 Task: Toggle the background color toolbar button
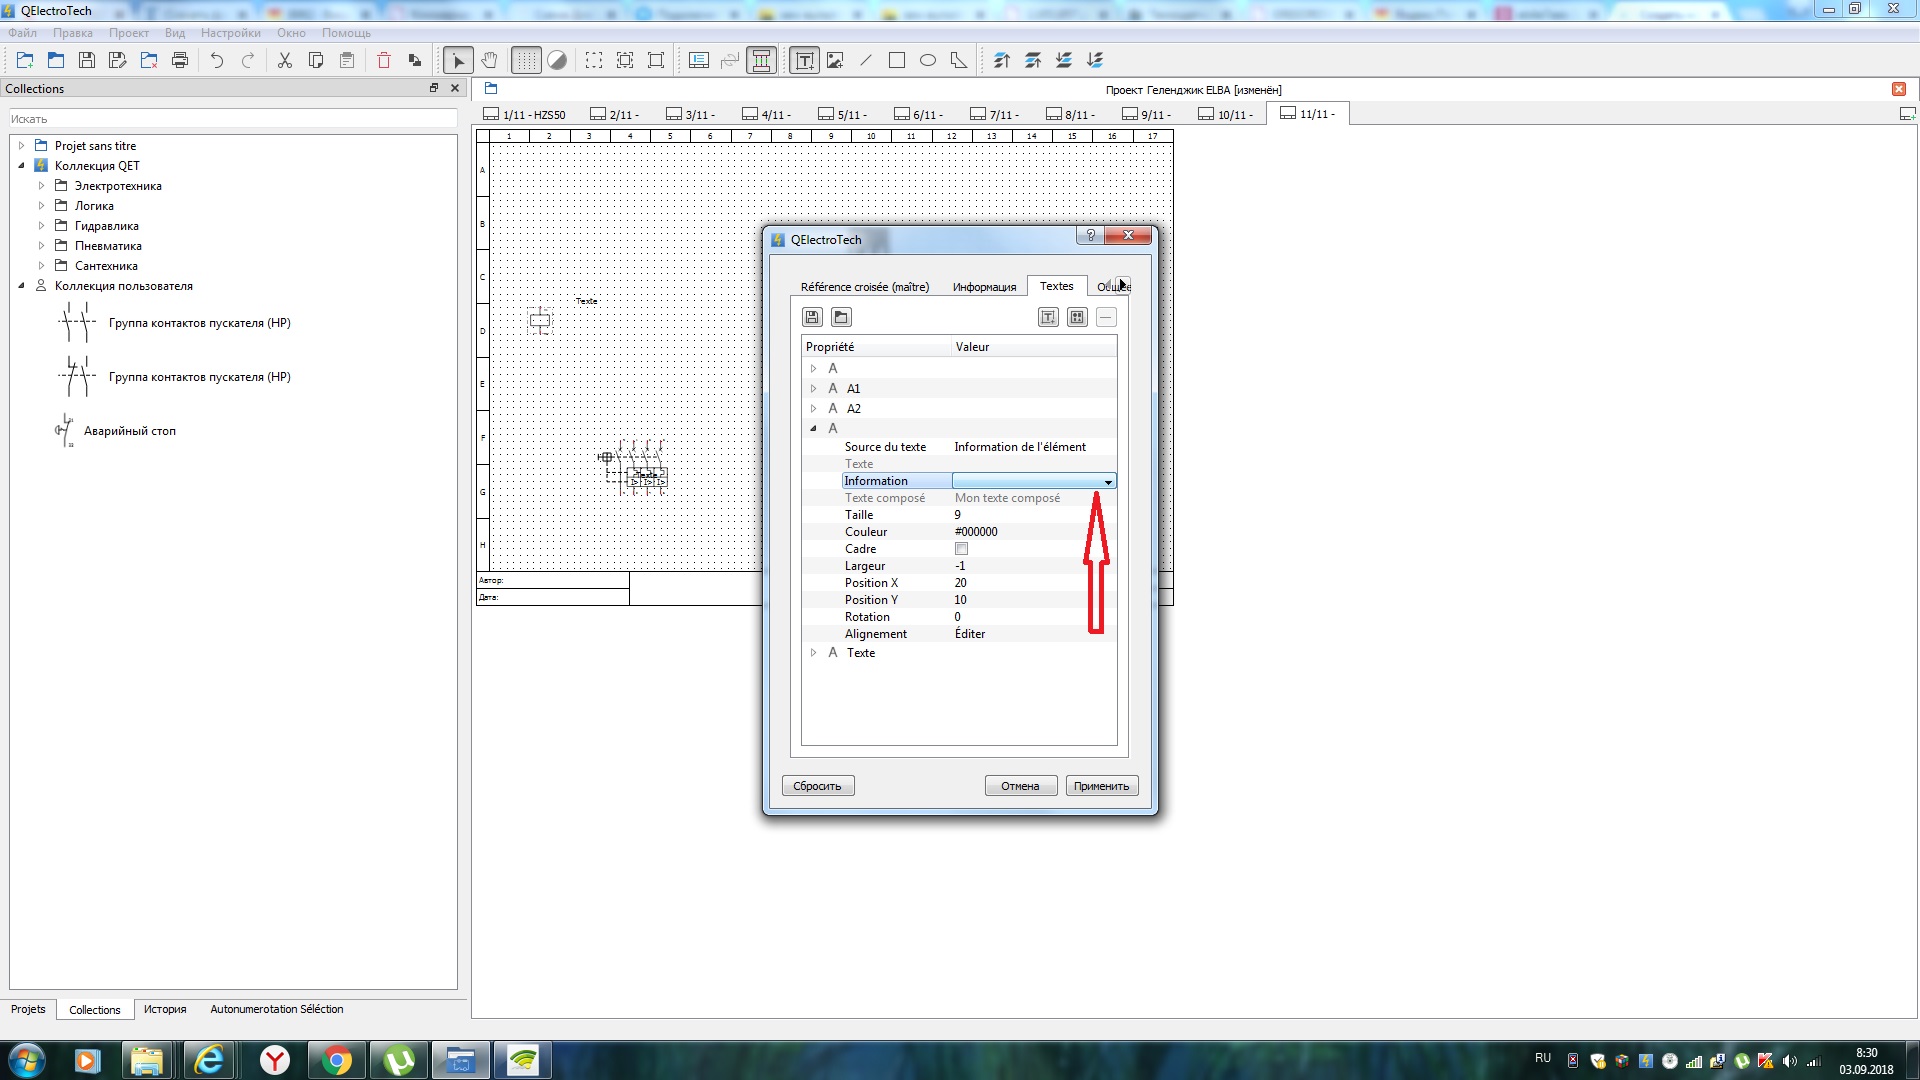tap(557, 61)
